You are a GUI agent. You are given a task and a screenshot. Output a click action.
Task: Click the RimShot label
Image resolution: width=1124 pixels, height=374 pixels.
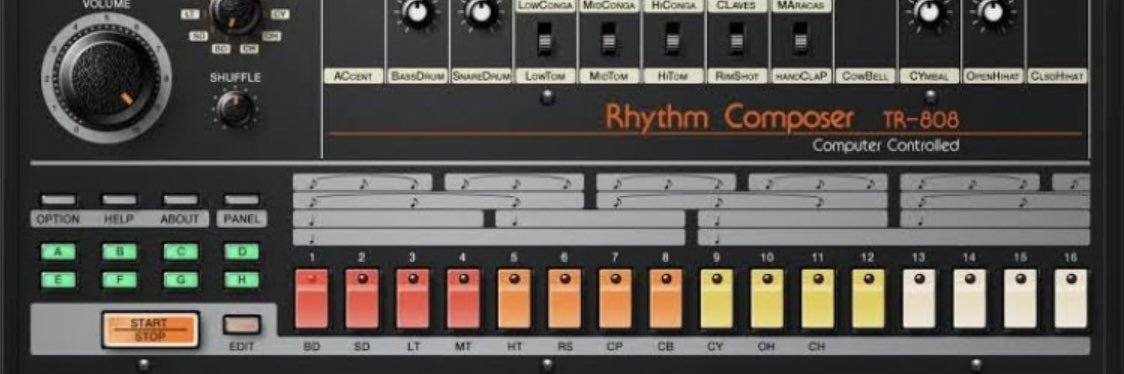737,76
